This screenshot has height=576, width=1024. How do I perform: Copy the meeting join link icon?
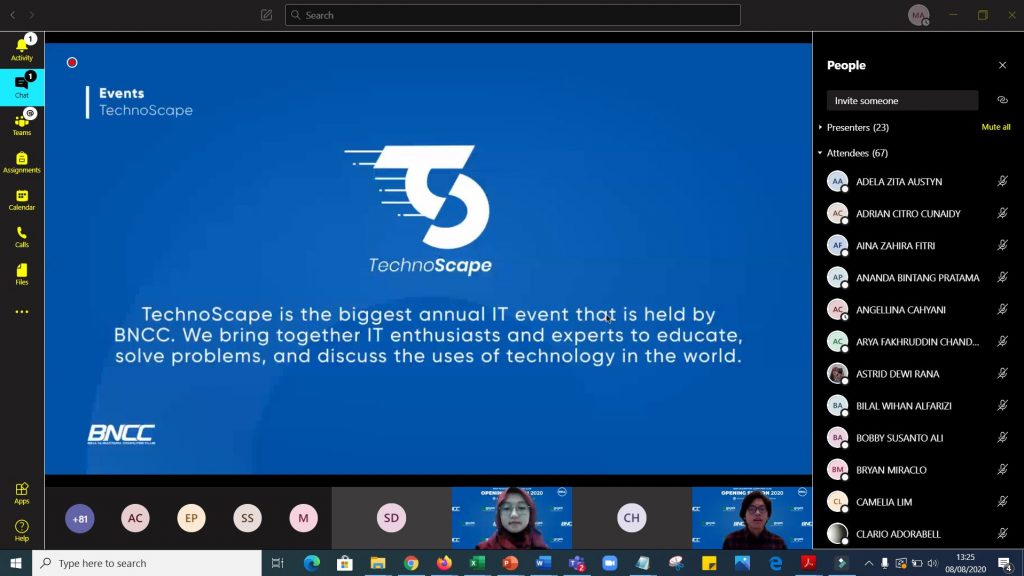1002,100
